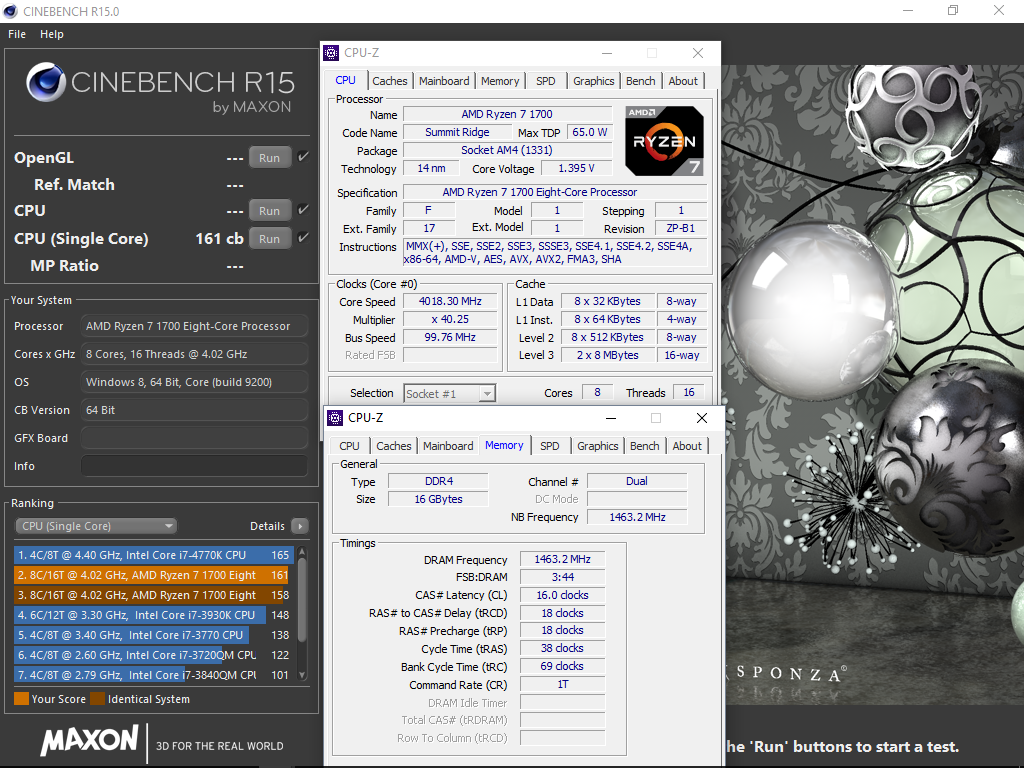
Task: Switch to SPD tab in lower CPU-Z
Action: [x=550, y=446]
